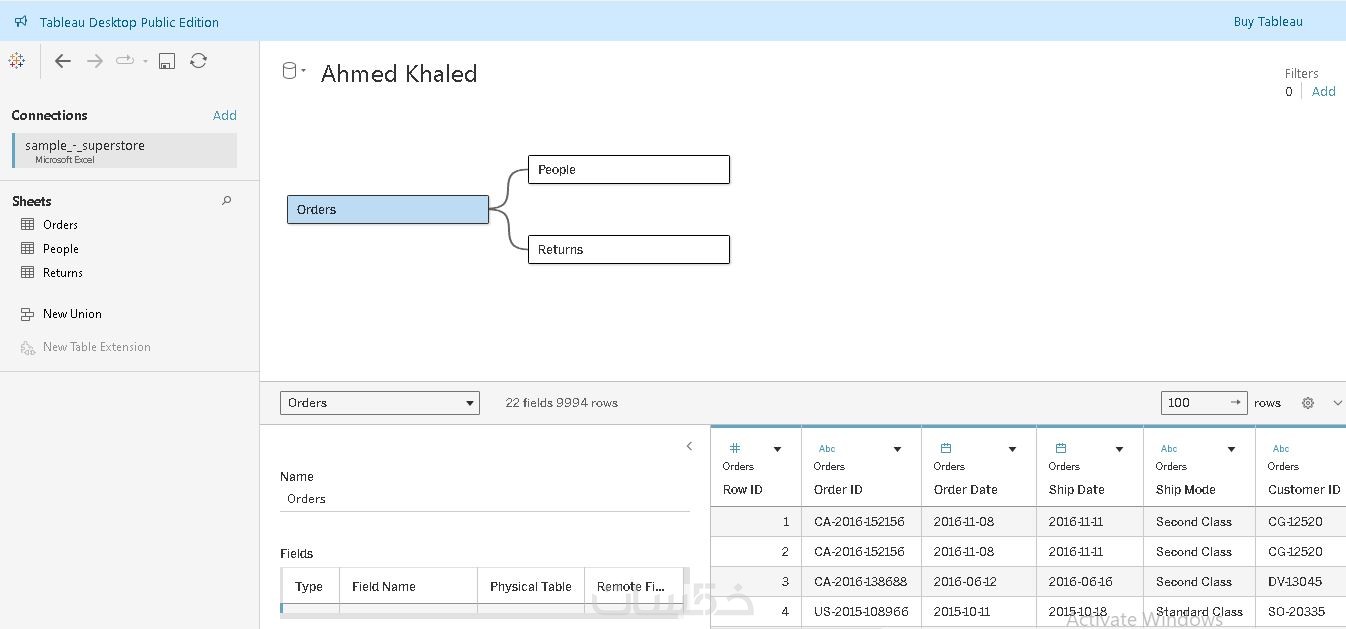Open the Row ID column dropdown arrow
This screenshot has height=629, width=1346.
click(x=777, y=450)
